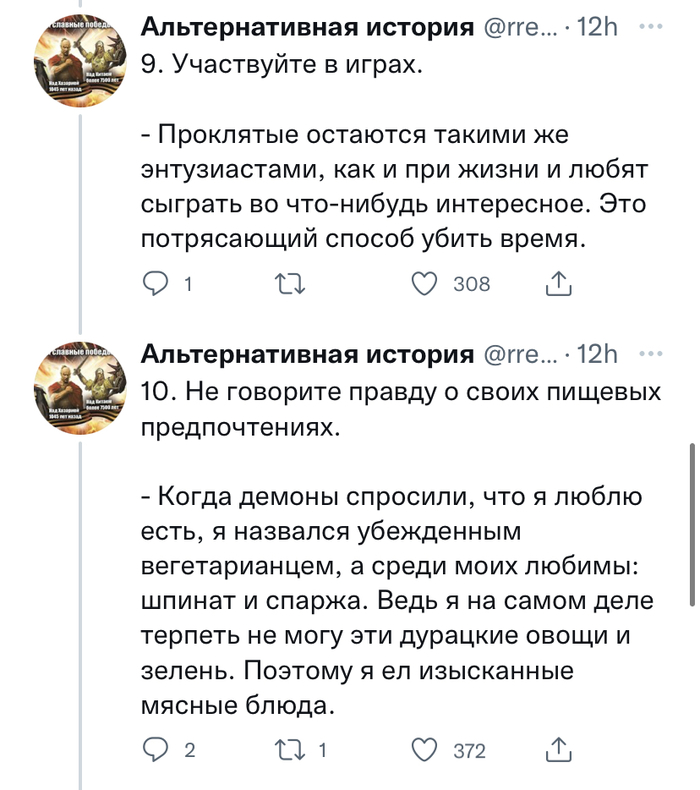Share the tweet about food preferences
The height and width of the screenshot is (790, 700).
click(x=559, y=750)
